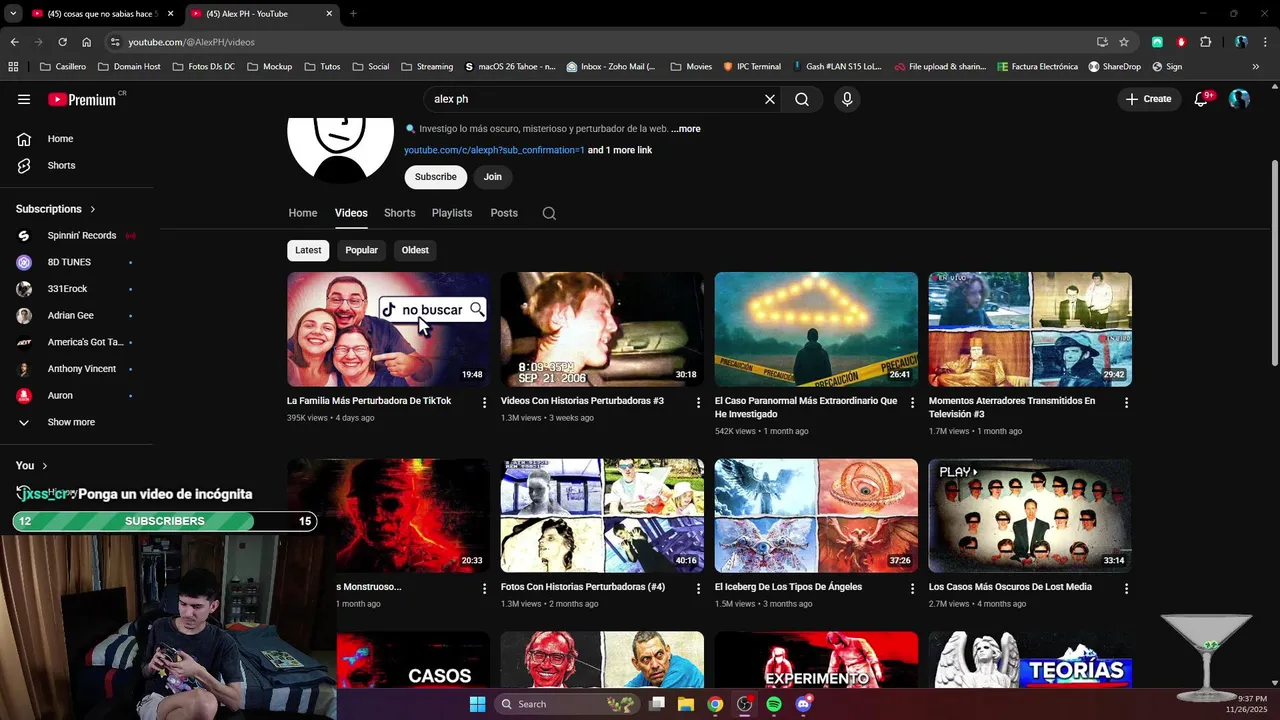Select the Oldest sort chip
The width and height of the screenshot is (1280, 720).
pos(415,250)
